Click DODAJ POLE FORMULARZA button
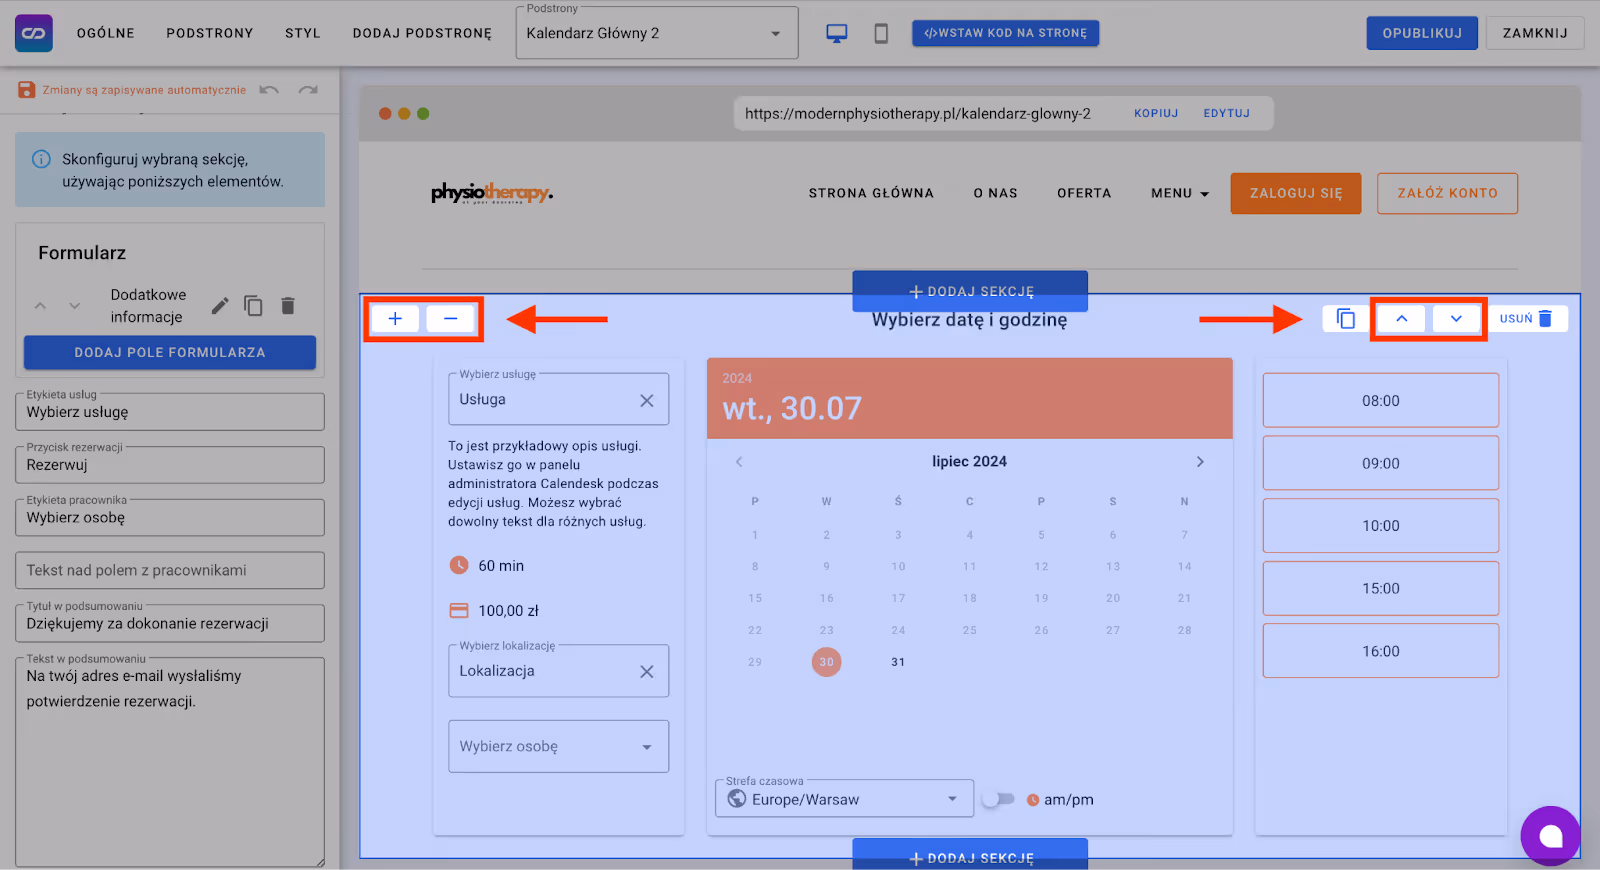Screen dimensions: 1600x870 coord(170,352)
